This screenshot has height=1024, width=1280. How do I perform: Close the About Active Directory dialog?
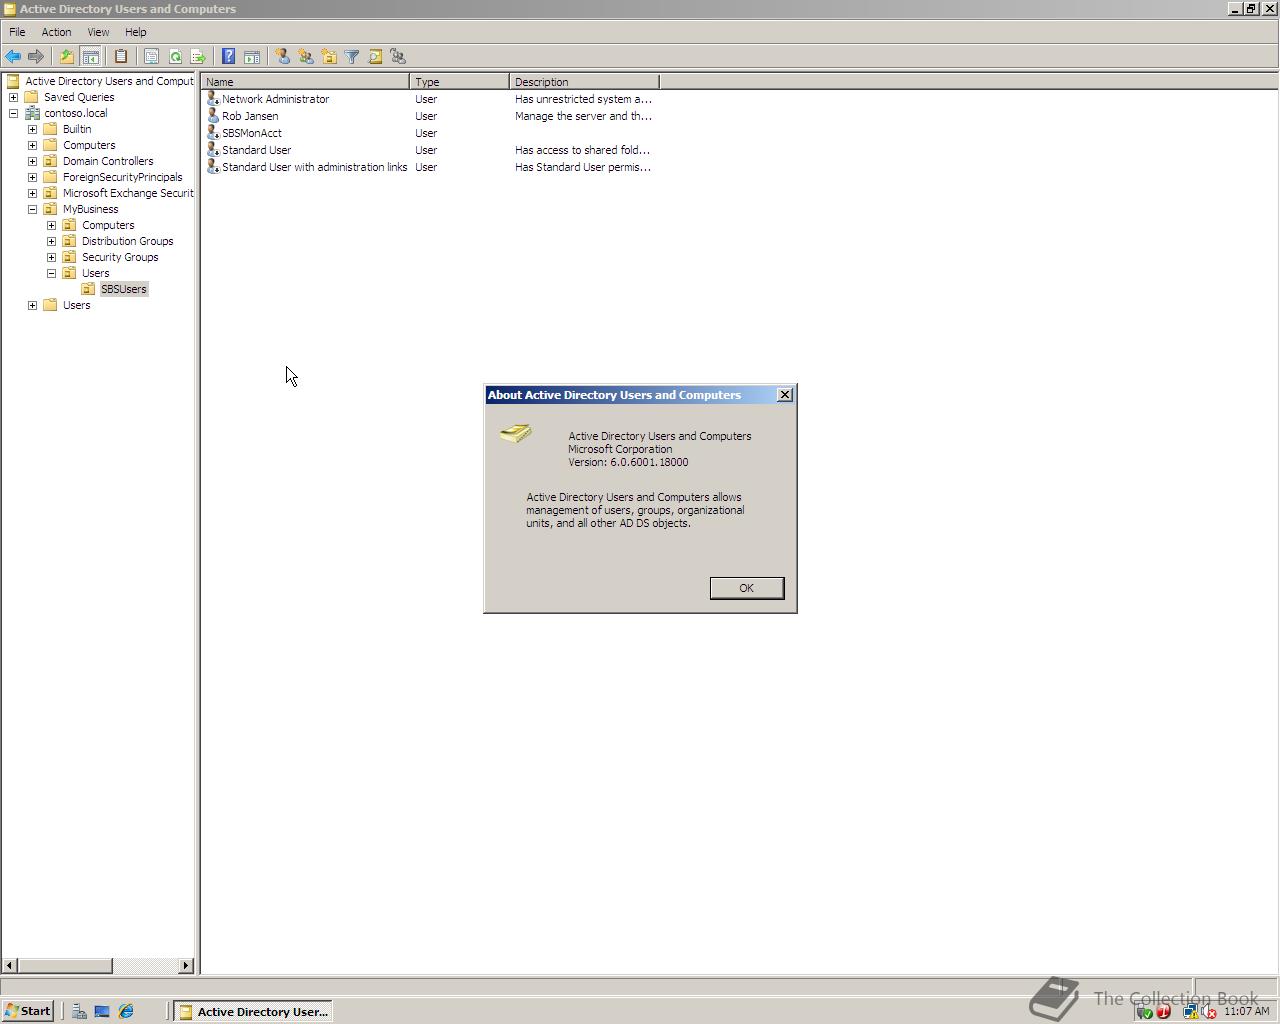tap(785, 395)
